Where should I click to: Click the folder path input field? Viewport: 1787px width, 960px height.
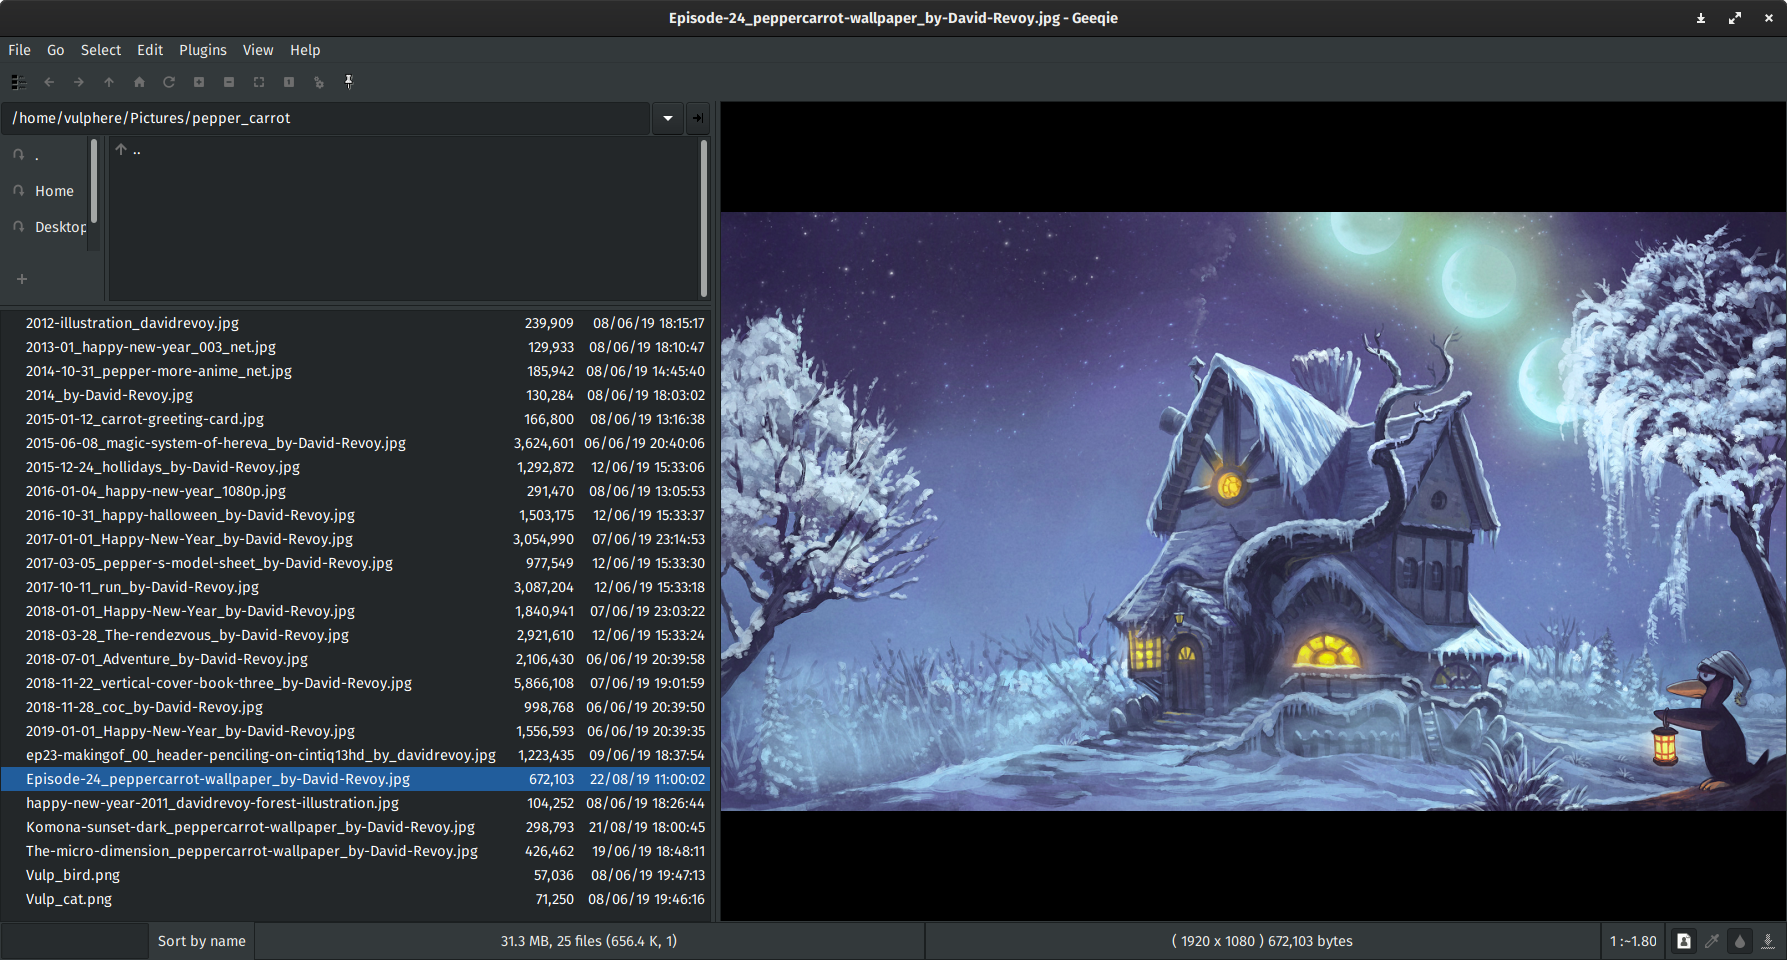tap(326, 118)
